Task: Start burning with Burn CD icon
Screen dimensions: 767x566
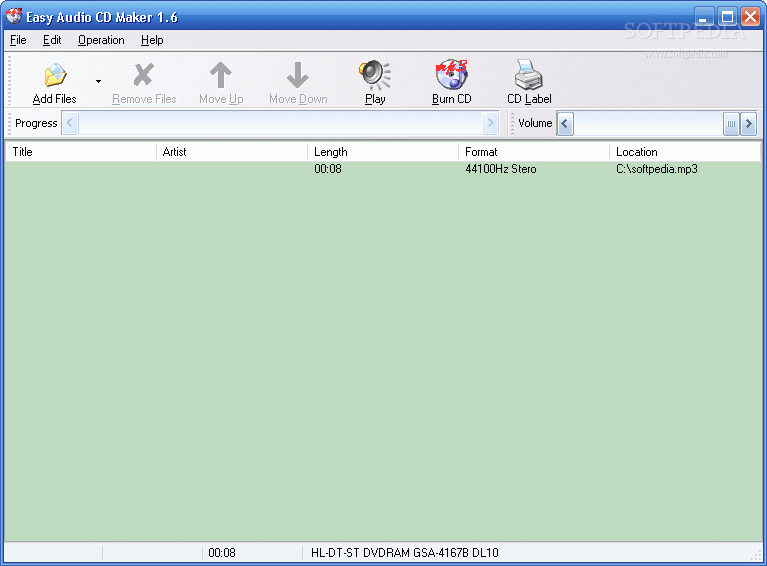Action: (x=451, y=74)
